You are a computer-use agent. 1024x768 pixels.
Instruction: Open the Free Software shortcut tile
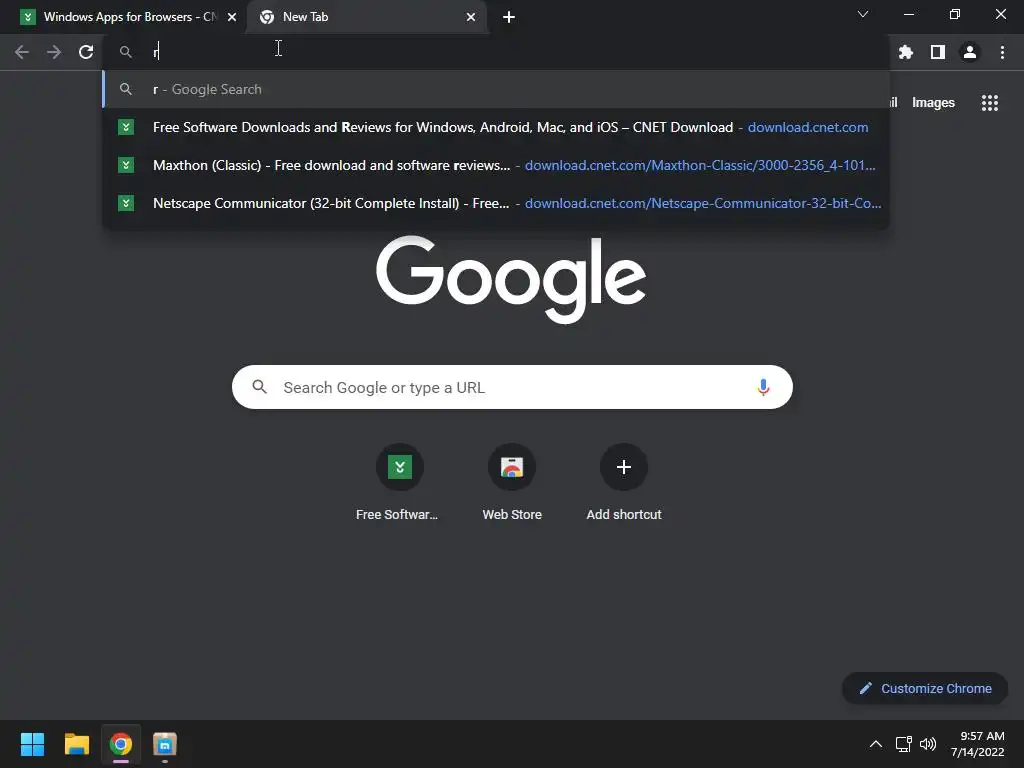[399, 483]
